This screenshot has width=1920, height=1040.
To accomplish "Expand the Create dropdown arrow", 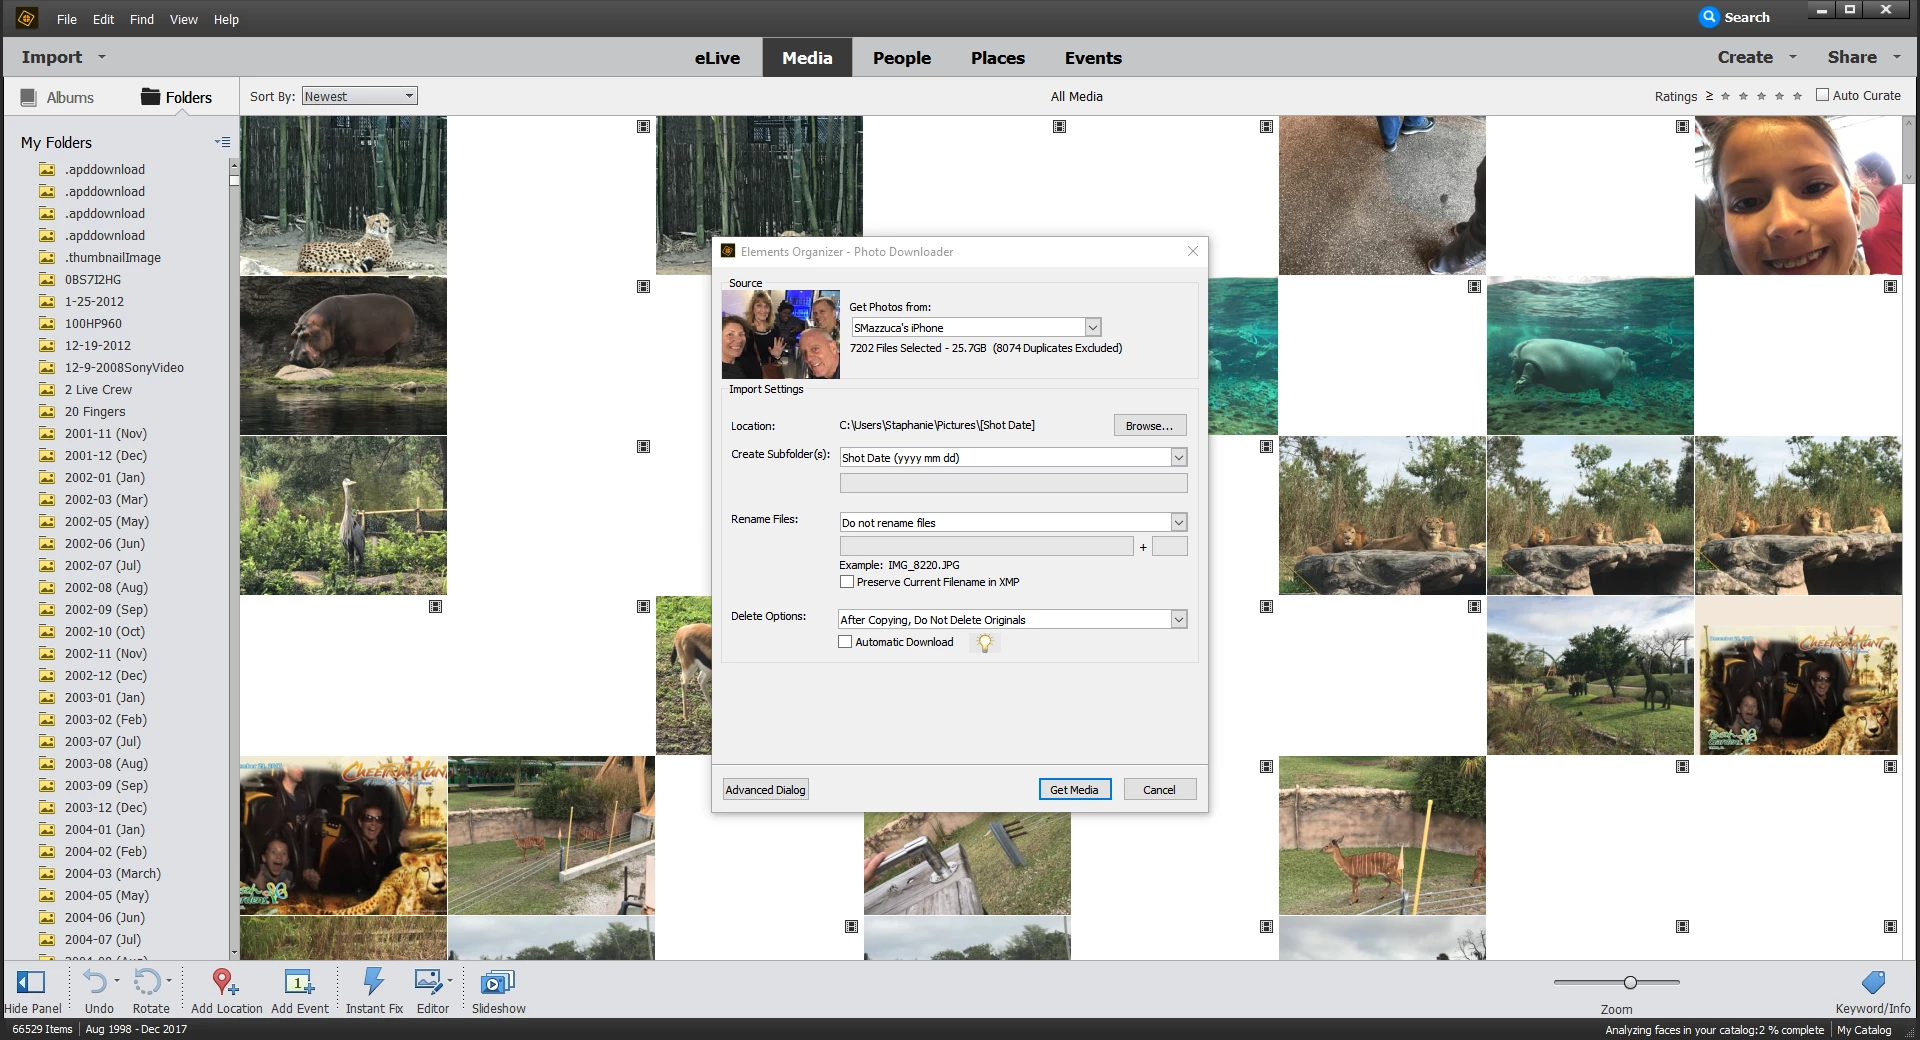I will pos(1792,57).
